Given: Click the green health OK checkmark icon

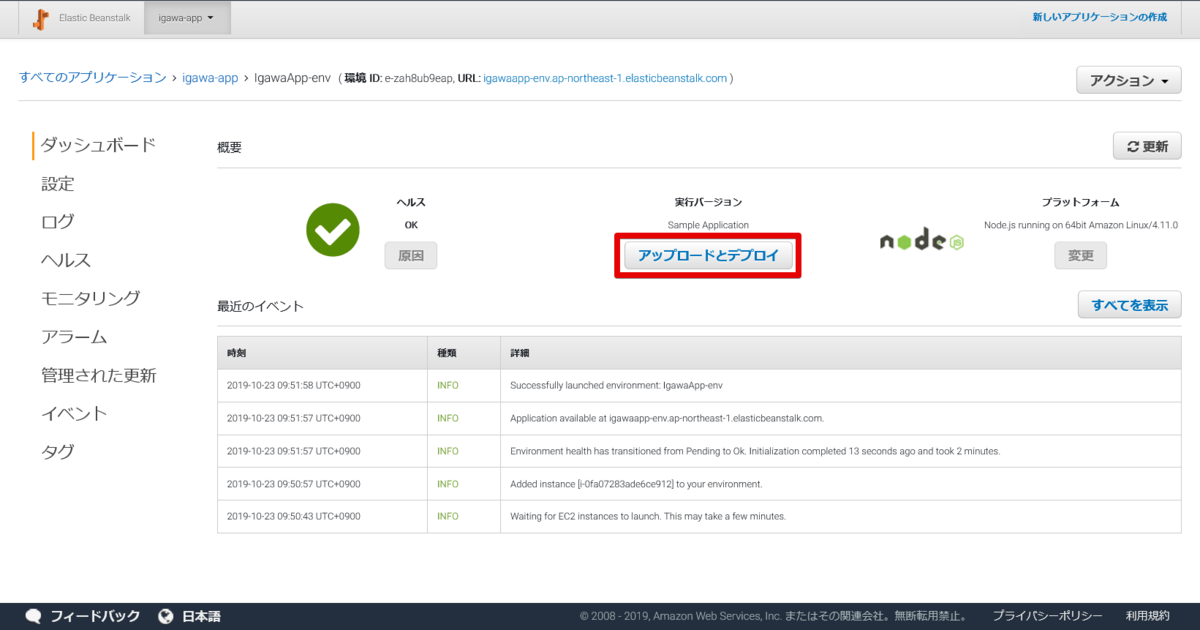Looking at the screenshot, I should [333, 231].
